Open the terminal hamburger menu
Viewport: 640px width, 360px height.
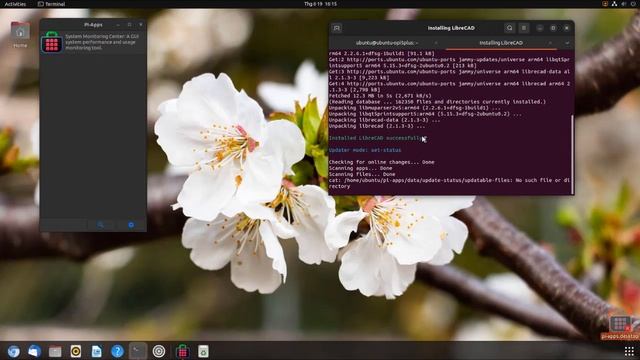[524, 28]
